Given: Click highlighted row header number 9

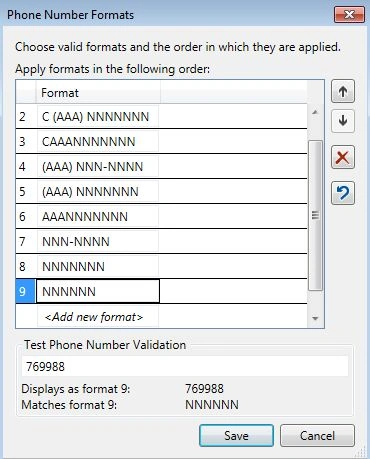Looking at the screenshot, I should point(25,292).
